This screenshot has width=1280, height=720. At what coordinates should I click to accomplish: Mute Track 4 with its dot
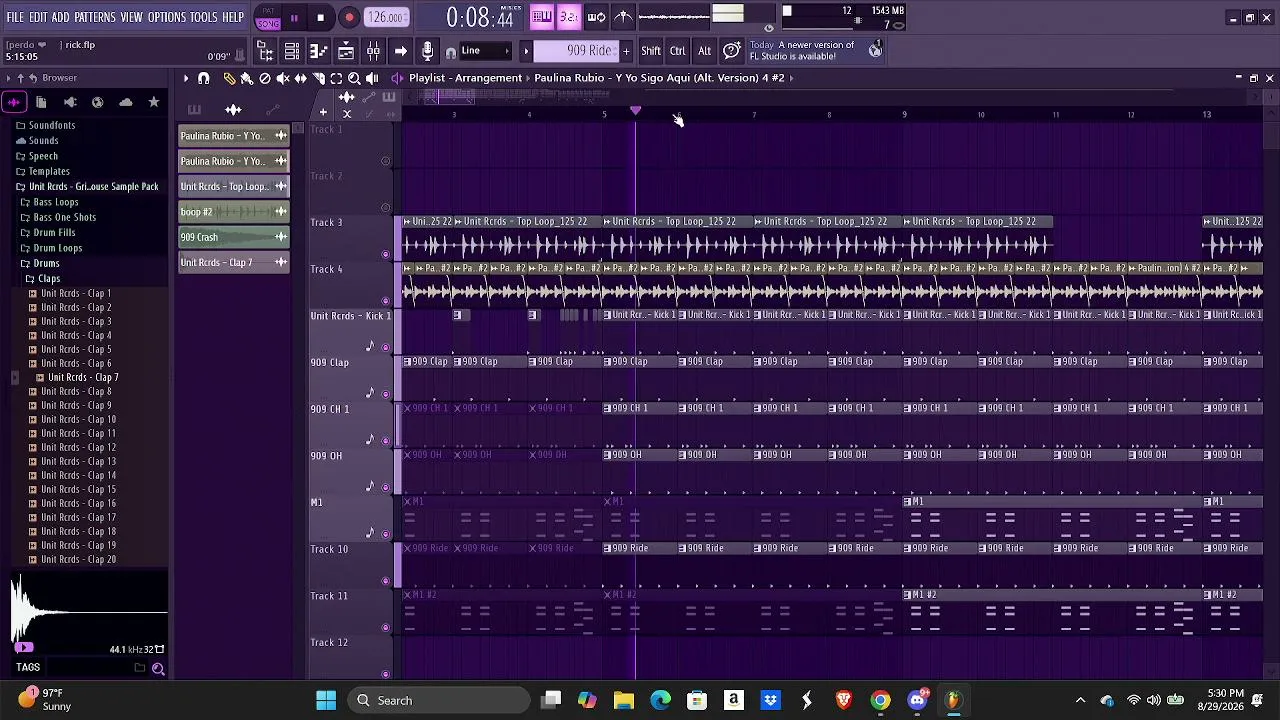point(386,301)
